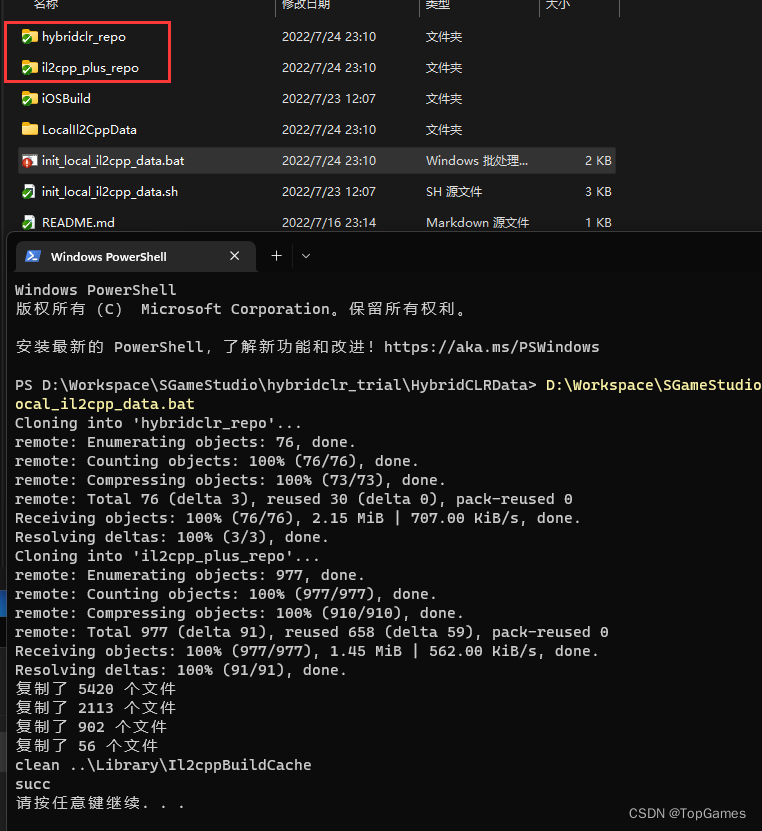Open the https://aka.ms/PSWindows link in terminal

point(491,347)
